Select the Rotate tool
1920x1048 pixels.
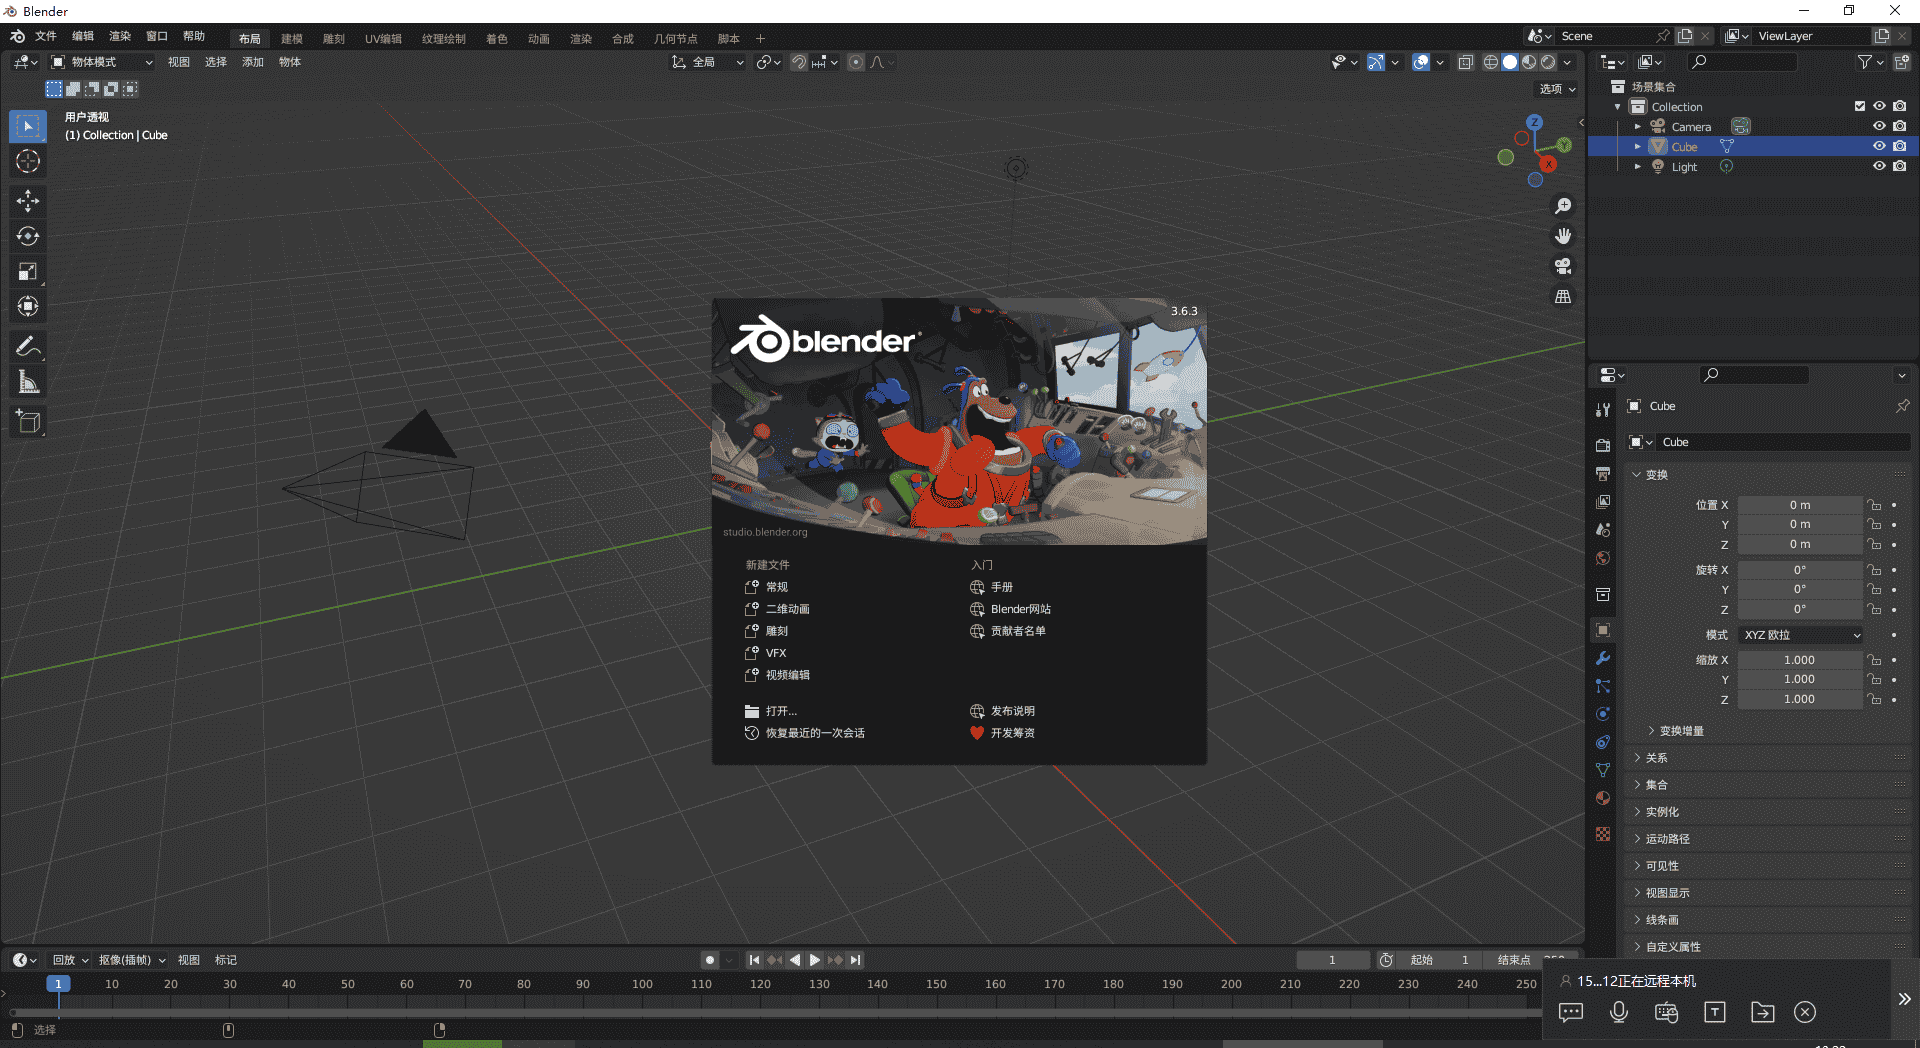pyautogui.click(x=28, y=236)
